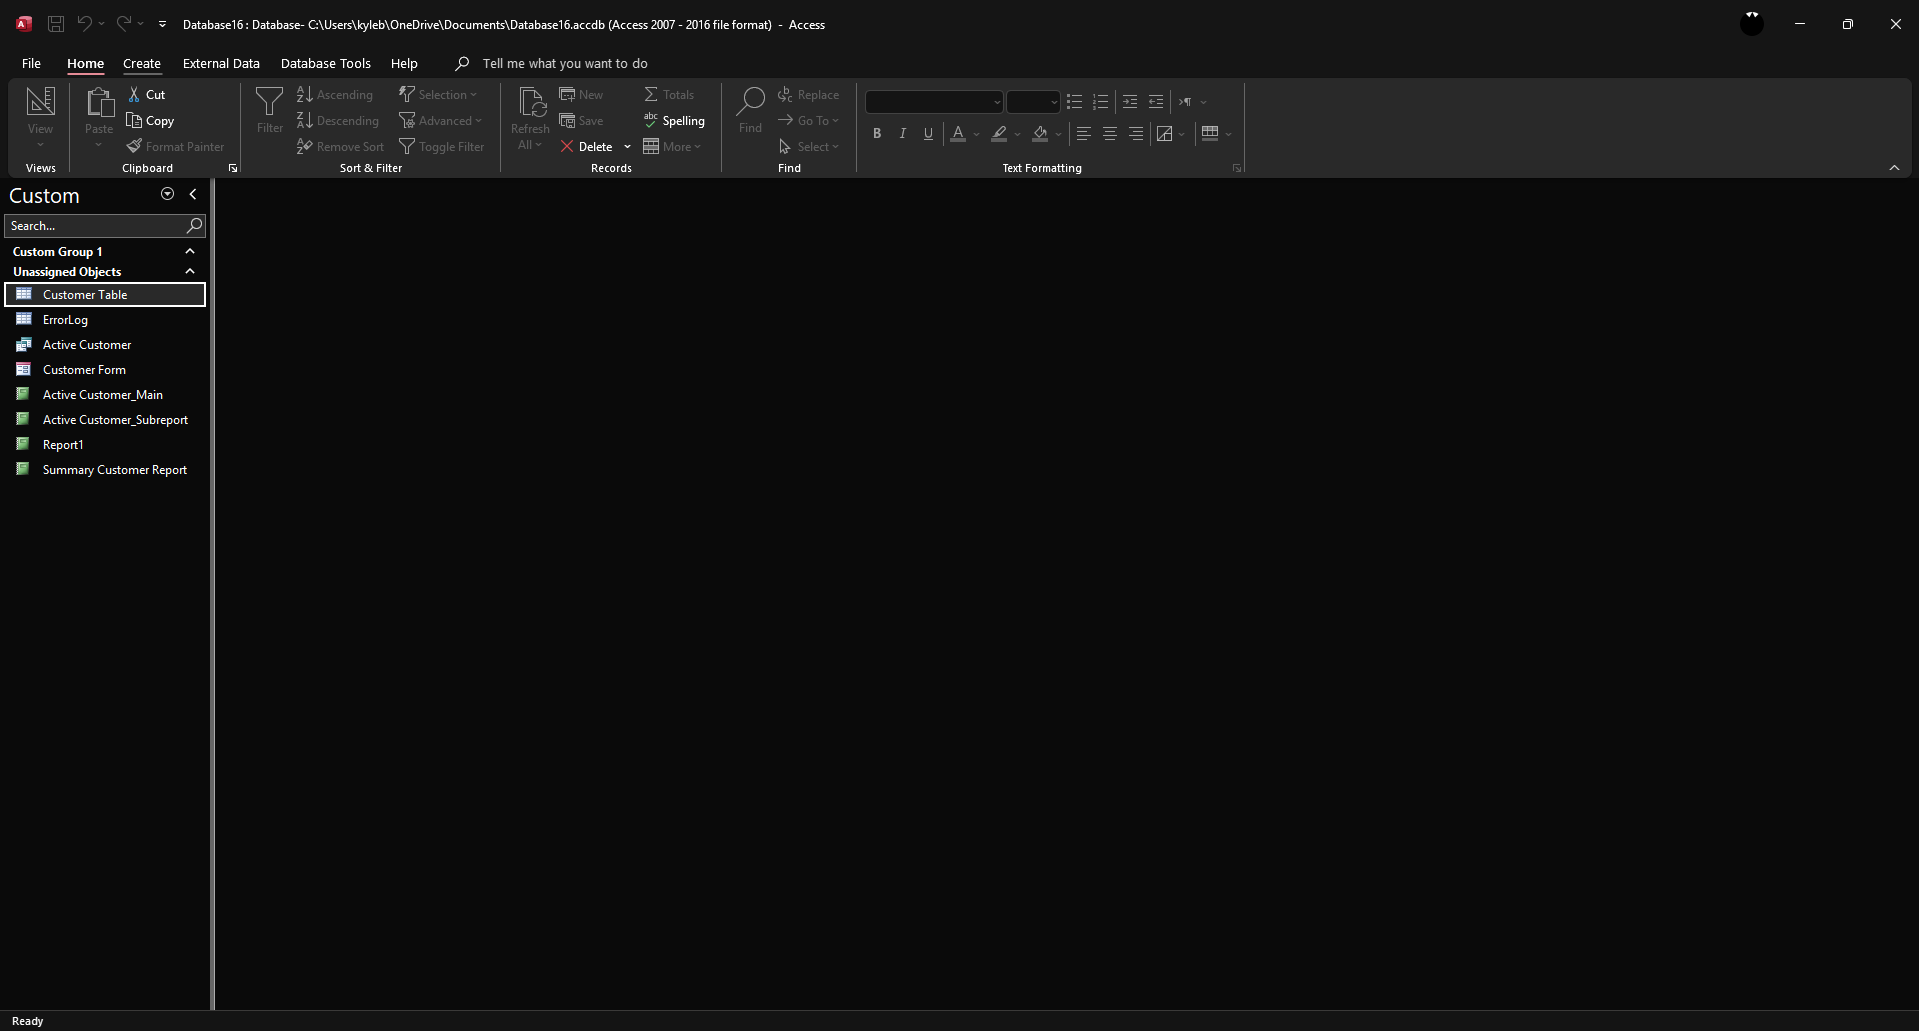Select the ErrorLog table
Viewport: 1919px width, 1031px height.
[105, 319]
